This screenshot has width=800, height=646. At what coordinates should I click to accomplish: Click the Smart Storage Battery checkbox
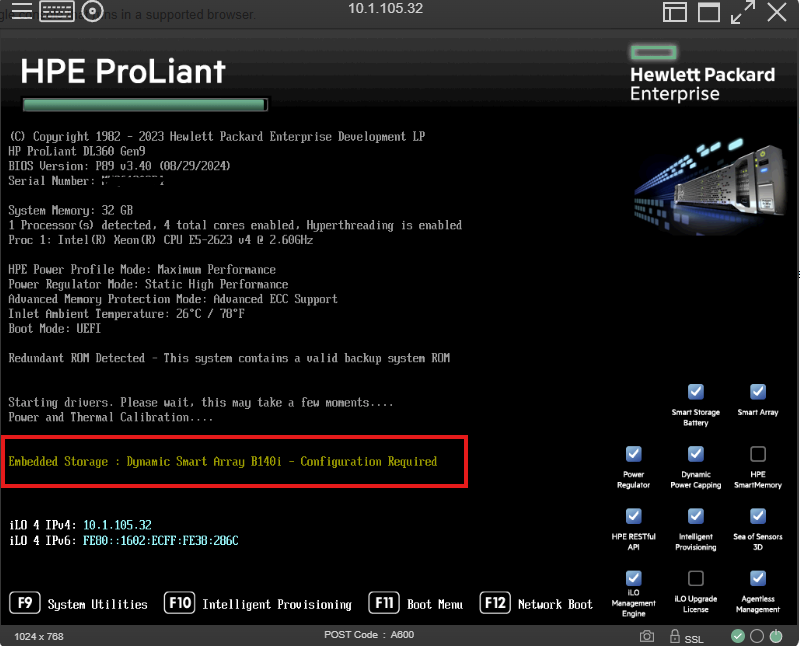(x=696, y=392)
